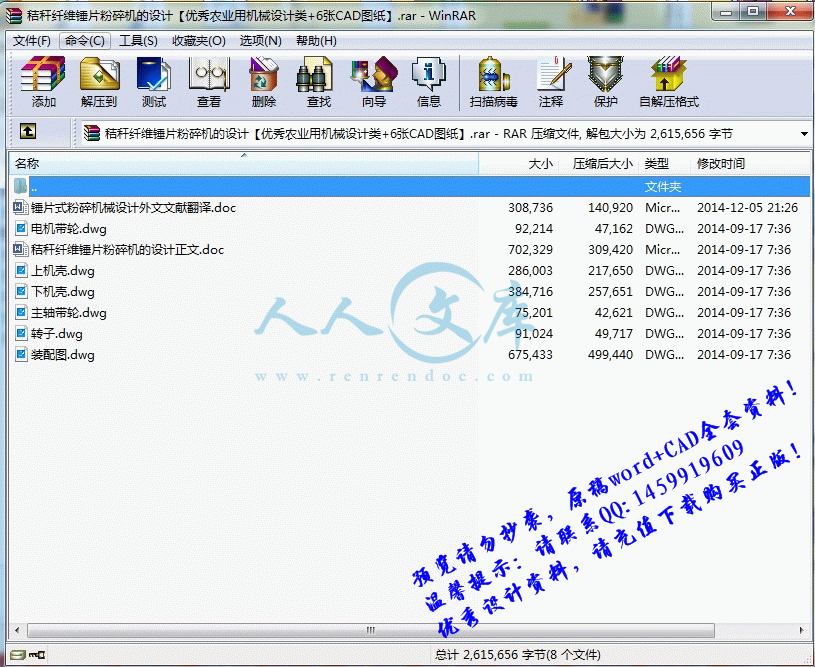Click the key password icon in status bar

[x=37, y=655]
